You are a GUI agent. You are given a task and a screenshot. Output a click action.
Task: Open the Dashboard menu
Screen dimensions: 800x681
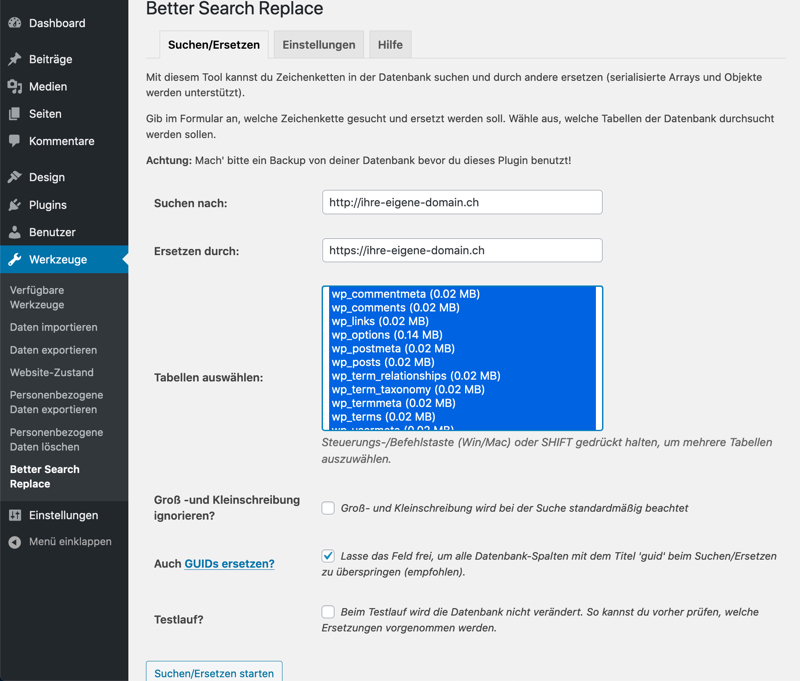coord(57,23)
